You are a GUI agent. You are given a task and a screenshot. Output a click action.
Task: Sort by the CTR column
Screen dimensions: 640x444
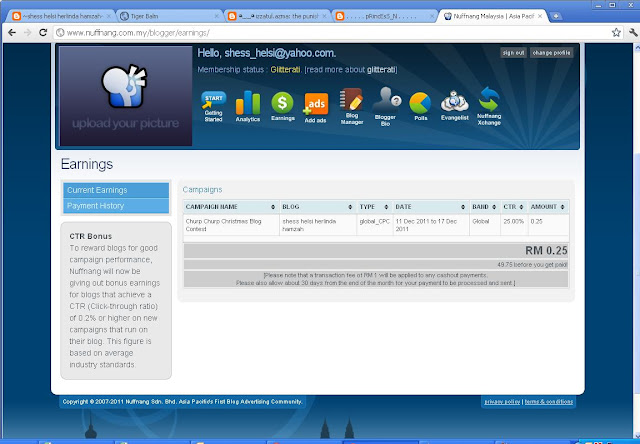(x=514, y=207)
